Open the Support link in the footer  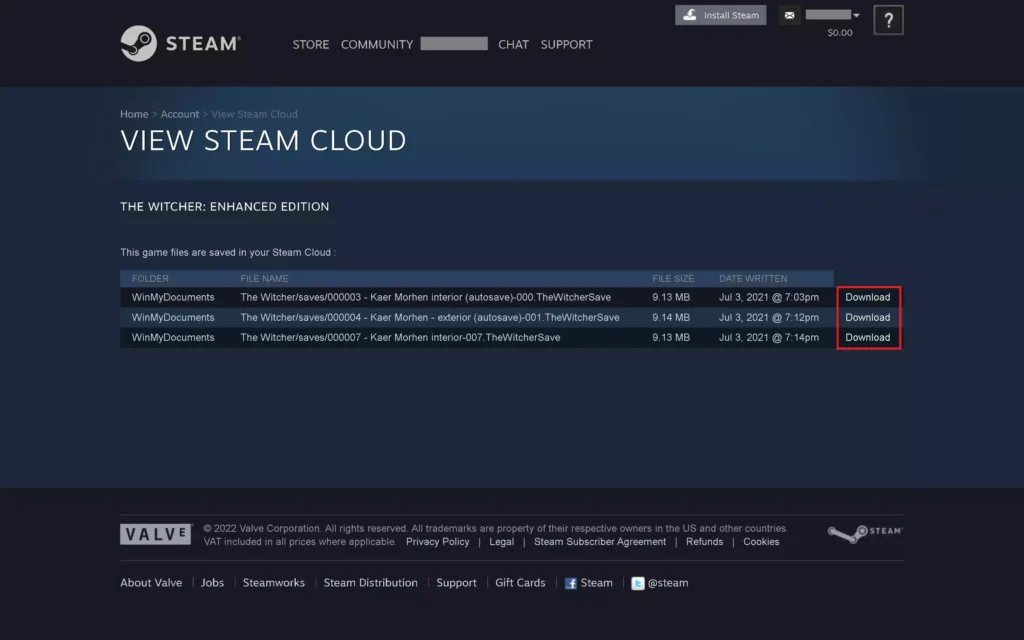[456, 583]
